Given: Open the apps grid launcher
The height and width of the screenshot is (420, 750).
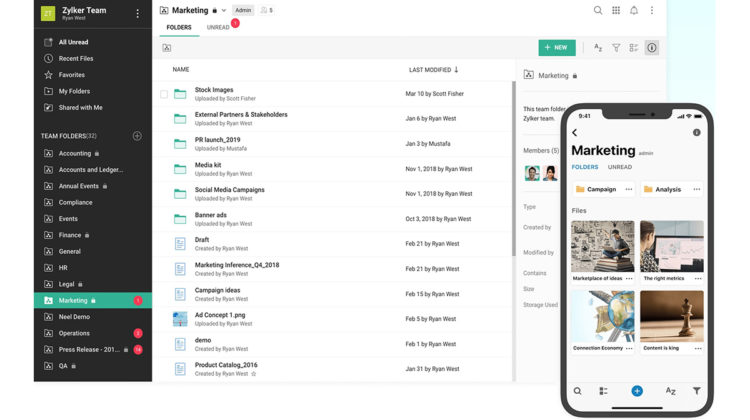Looking at the screenshot, I should click(616, 11).
